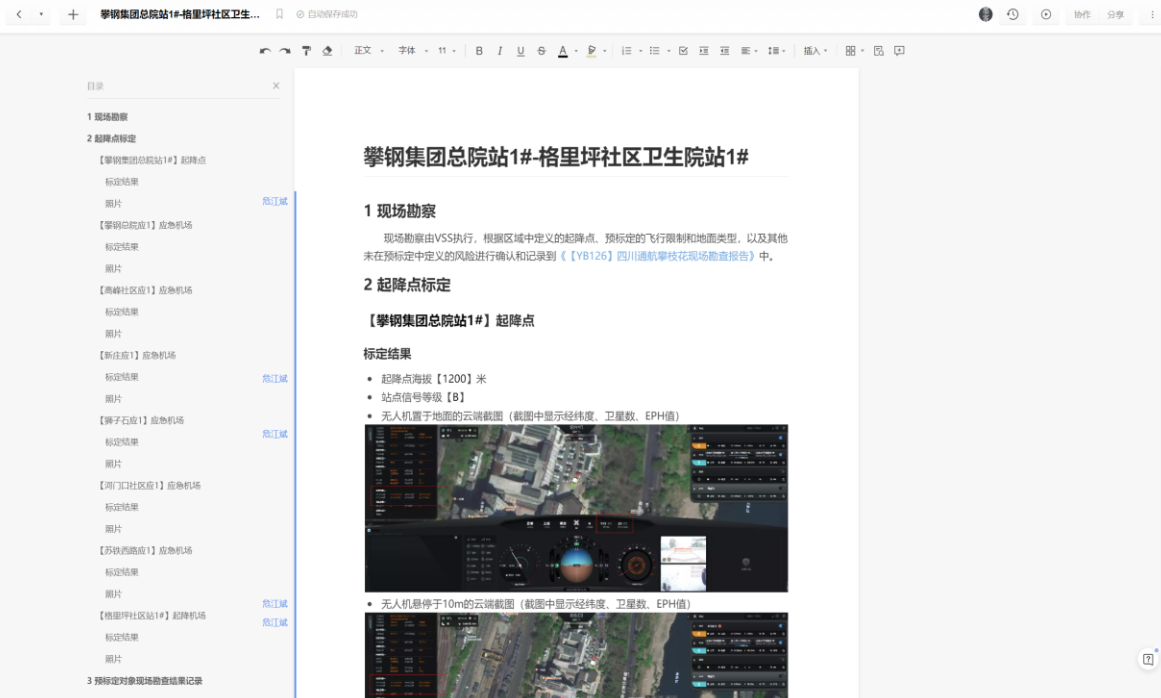This screenshot has height=698, width=1161.
Task: Jump to outline item 1 现场勘察
Action: [x=107, y=117]
